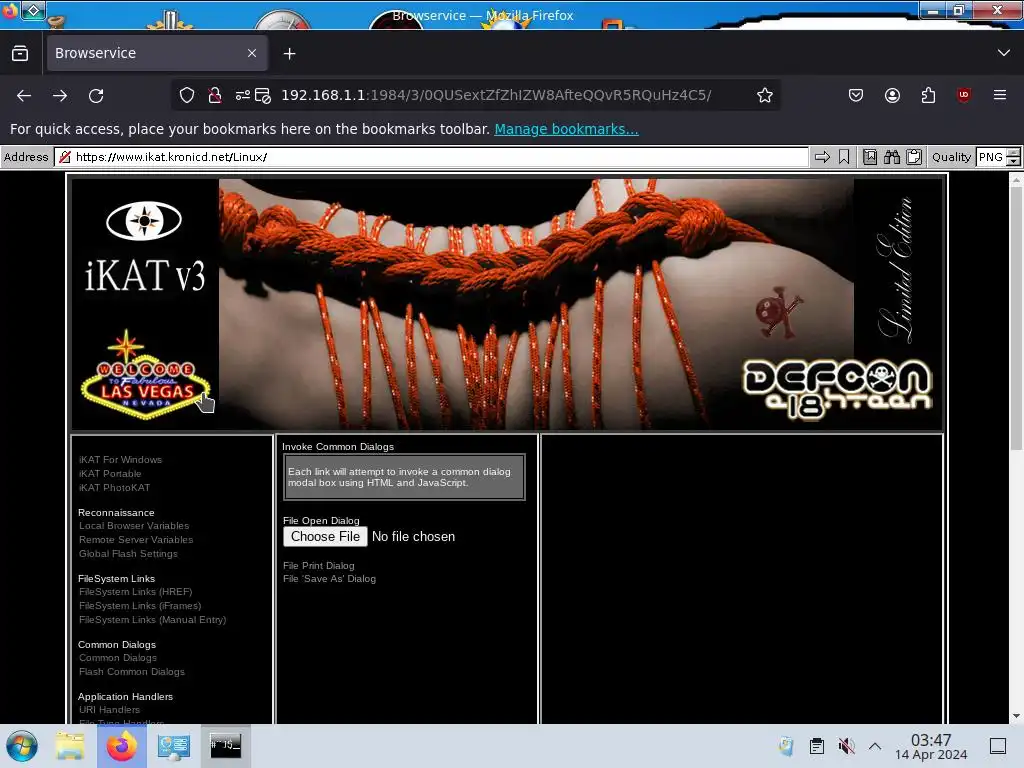Open Common Dialogs link
Image resolution: width=1024 pixels, height=768 pixels.
point(118,658)
